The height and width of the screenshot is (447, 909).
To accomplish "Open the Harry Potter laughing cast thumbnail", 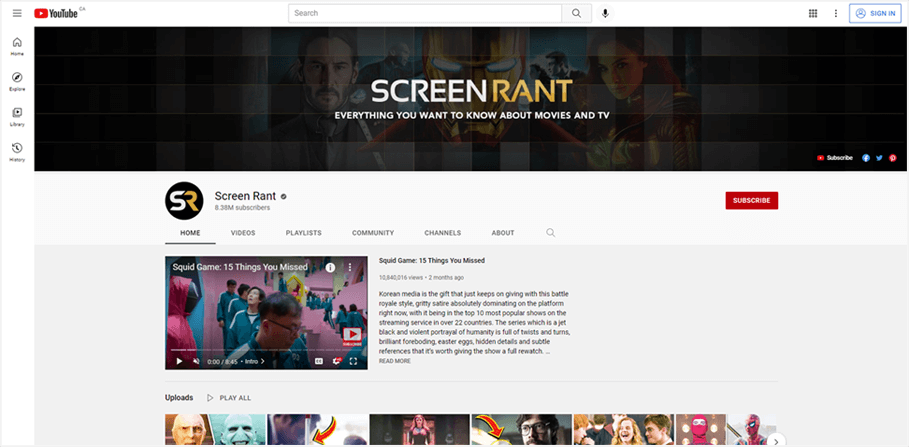I will pyautogui.click(x=624, y=430).
